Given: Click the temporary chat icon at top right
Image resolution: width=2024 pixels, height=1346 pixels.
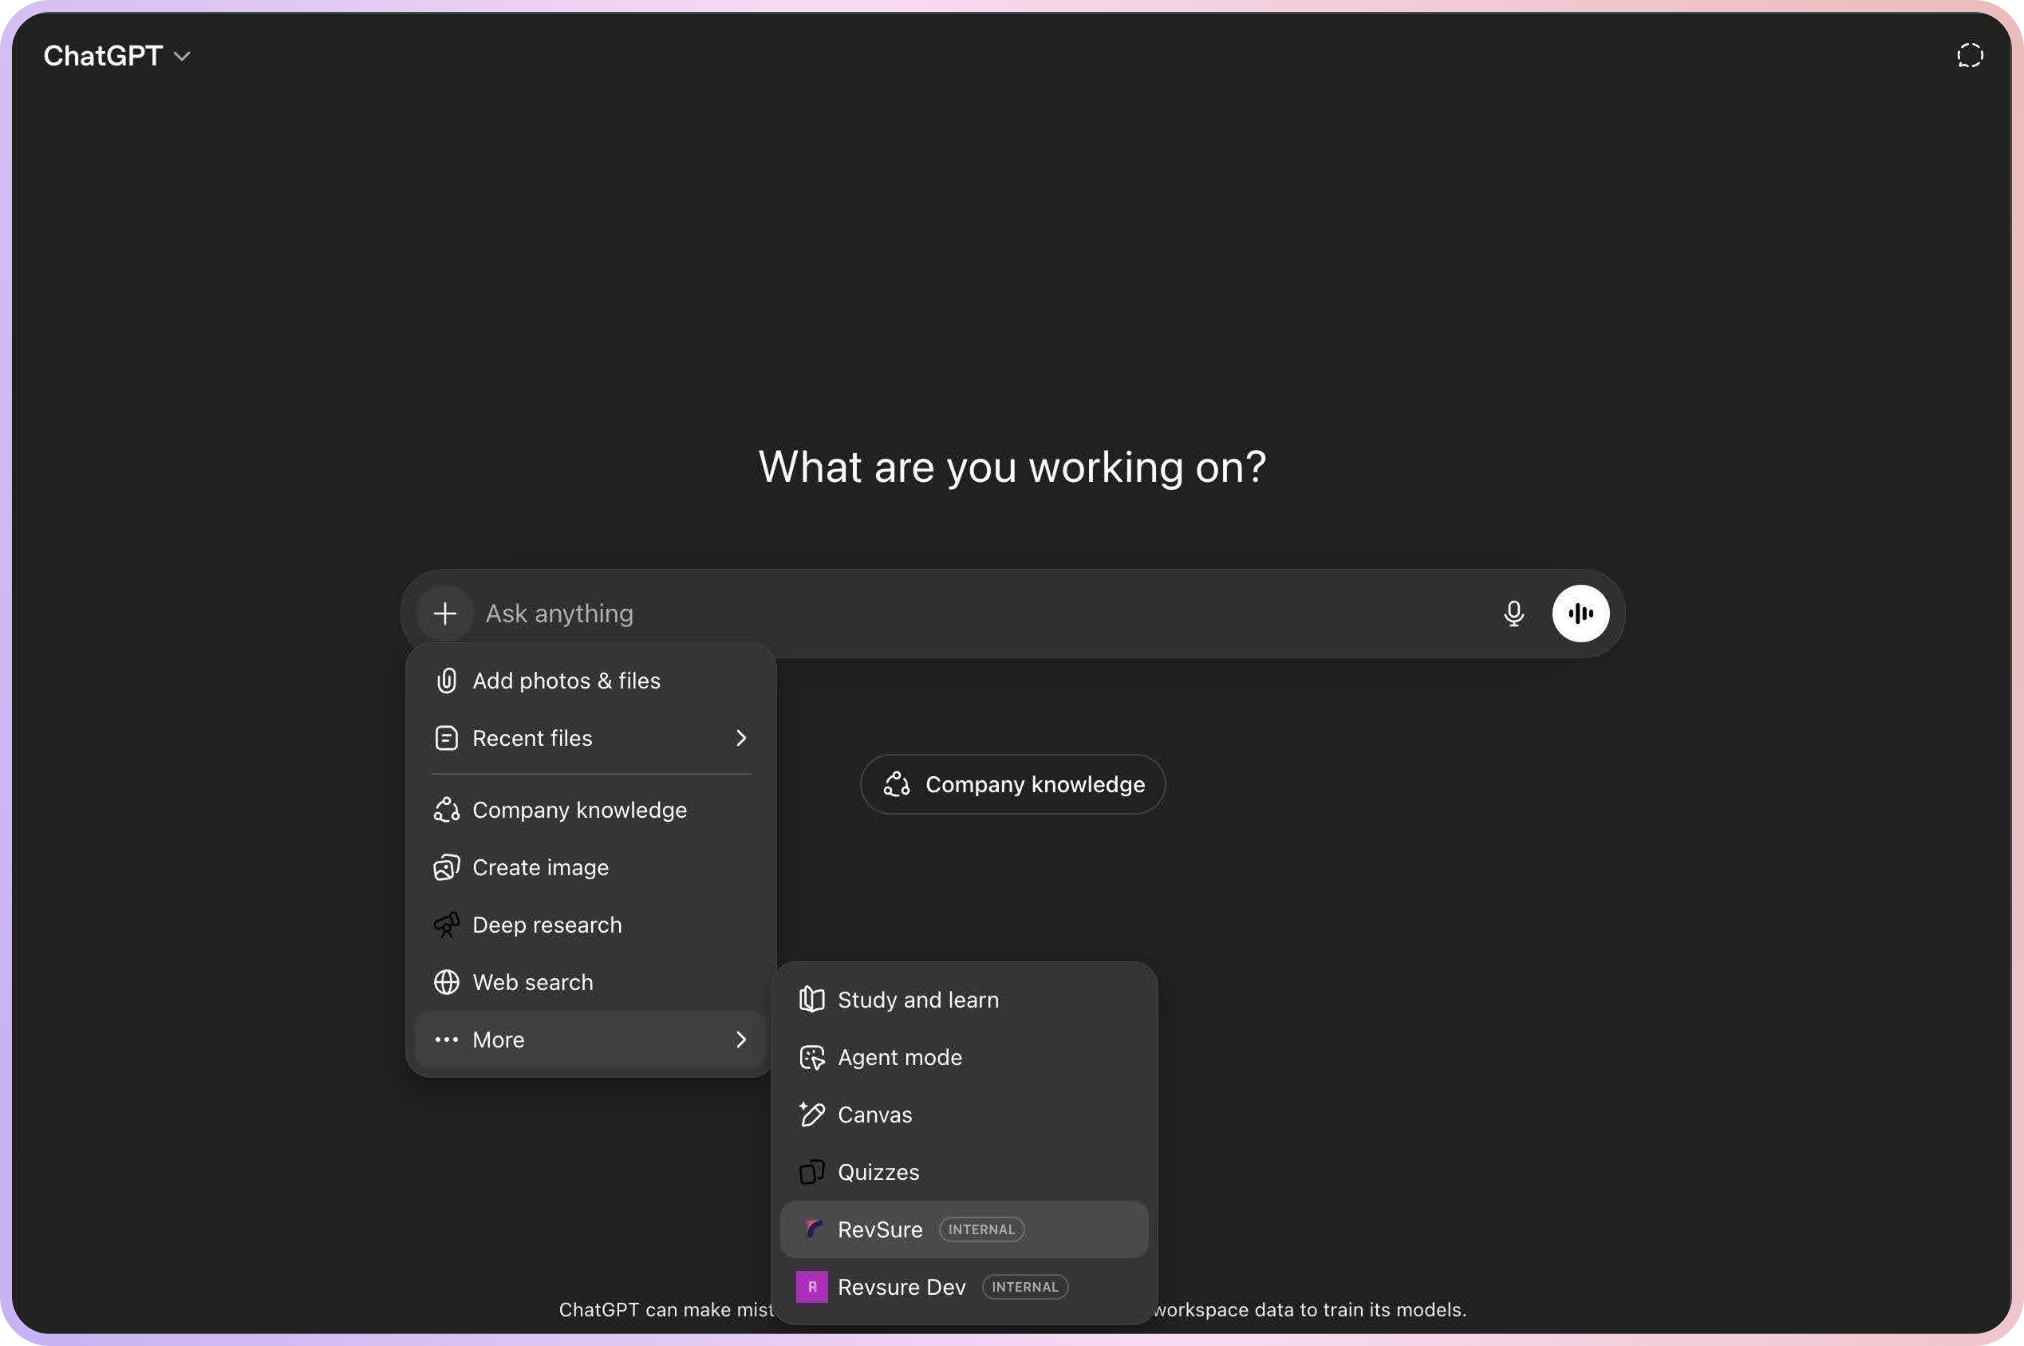Looking at the screenshot, I should pyautogui.click(x=1969, y=56).
